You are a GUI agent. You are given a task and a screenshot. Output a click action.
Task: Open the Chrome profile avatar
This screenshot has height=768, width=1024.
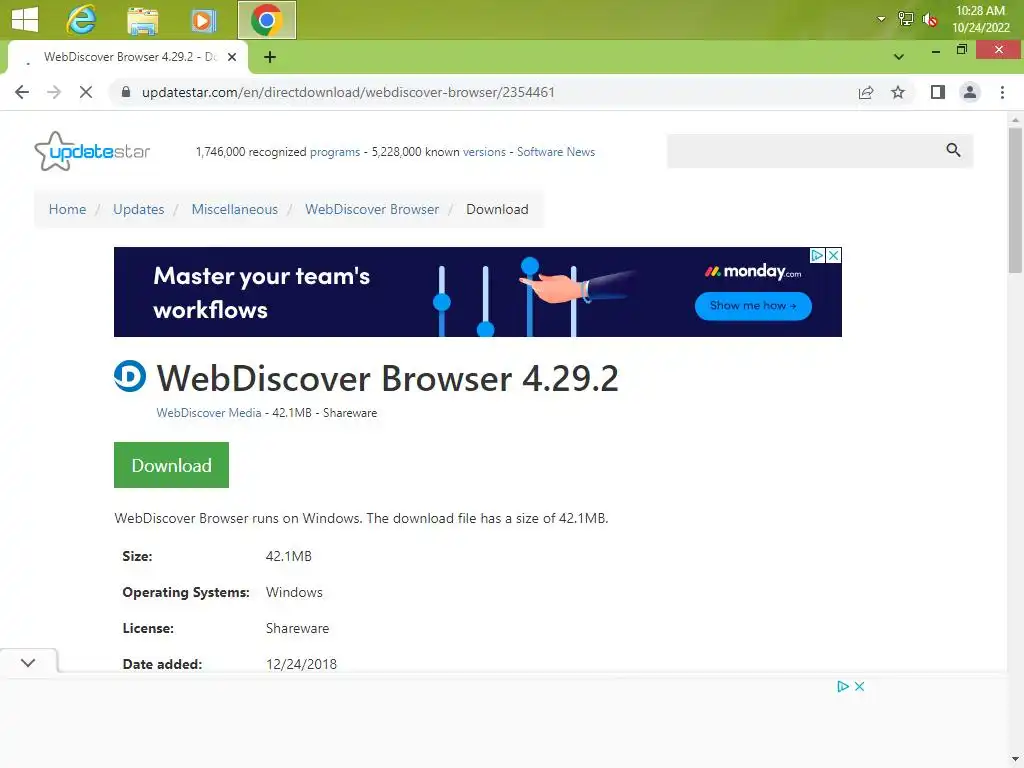point(970,92)
